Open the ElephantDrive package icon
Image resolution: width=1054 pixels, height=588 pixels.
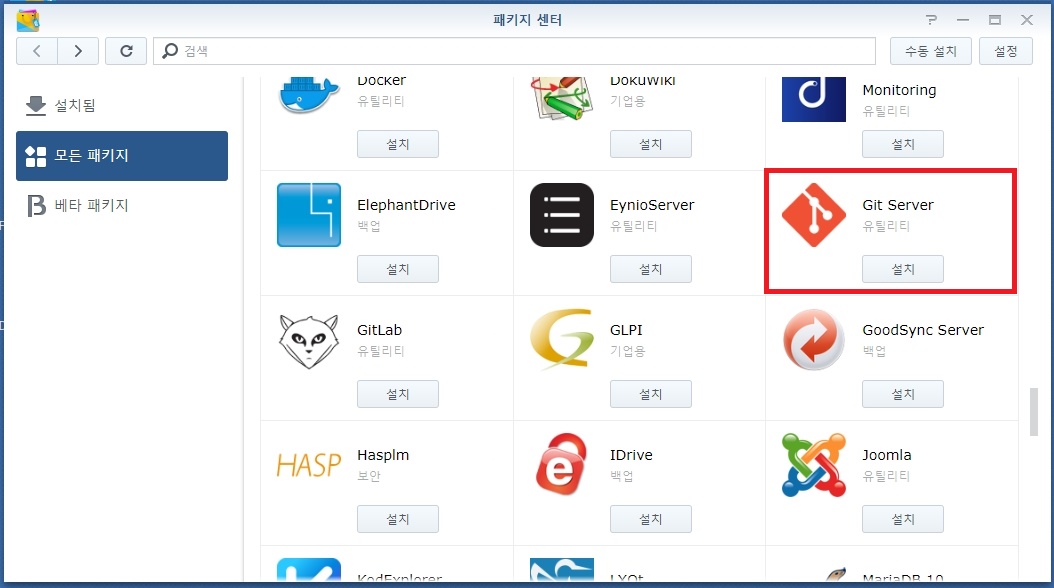(x=309, y=215)
